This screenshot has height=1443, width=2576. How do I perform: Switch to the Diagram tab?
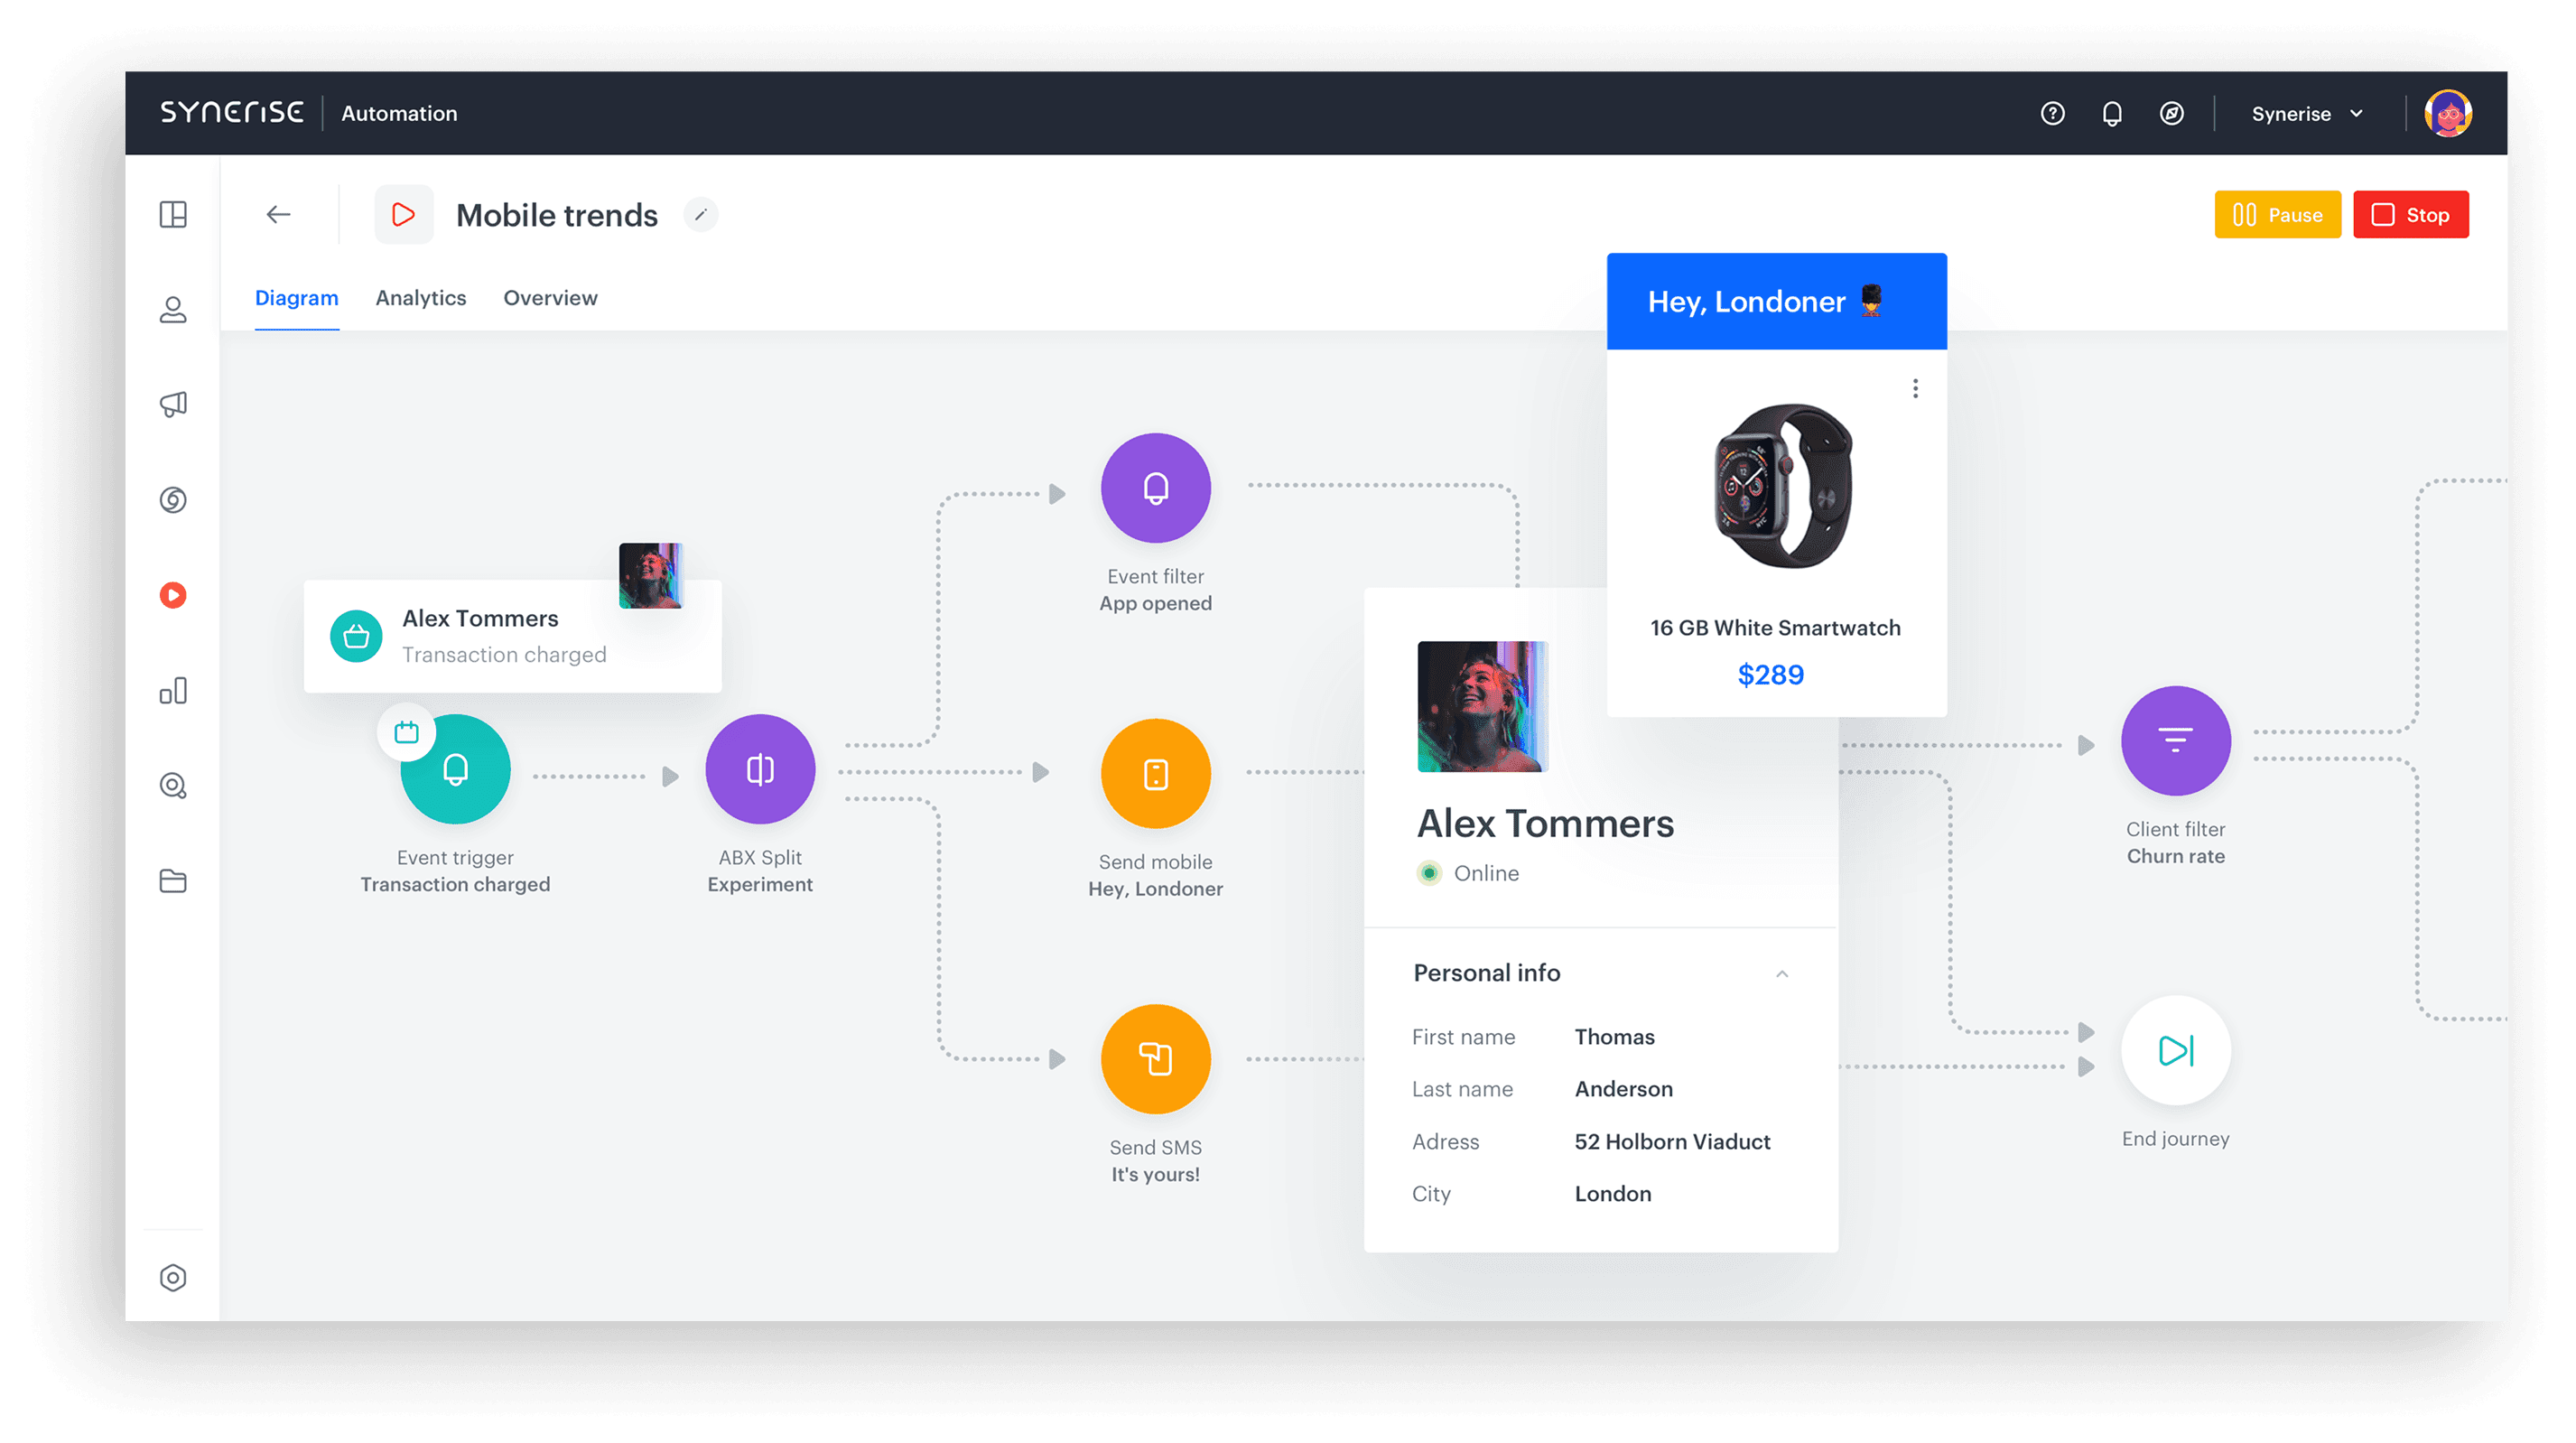point(297,298)
